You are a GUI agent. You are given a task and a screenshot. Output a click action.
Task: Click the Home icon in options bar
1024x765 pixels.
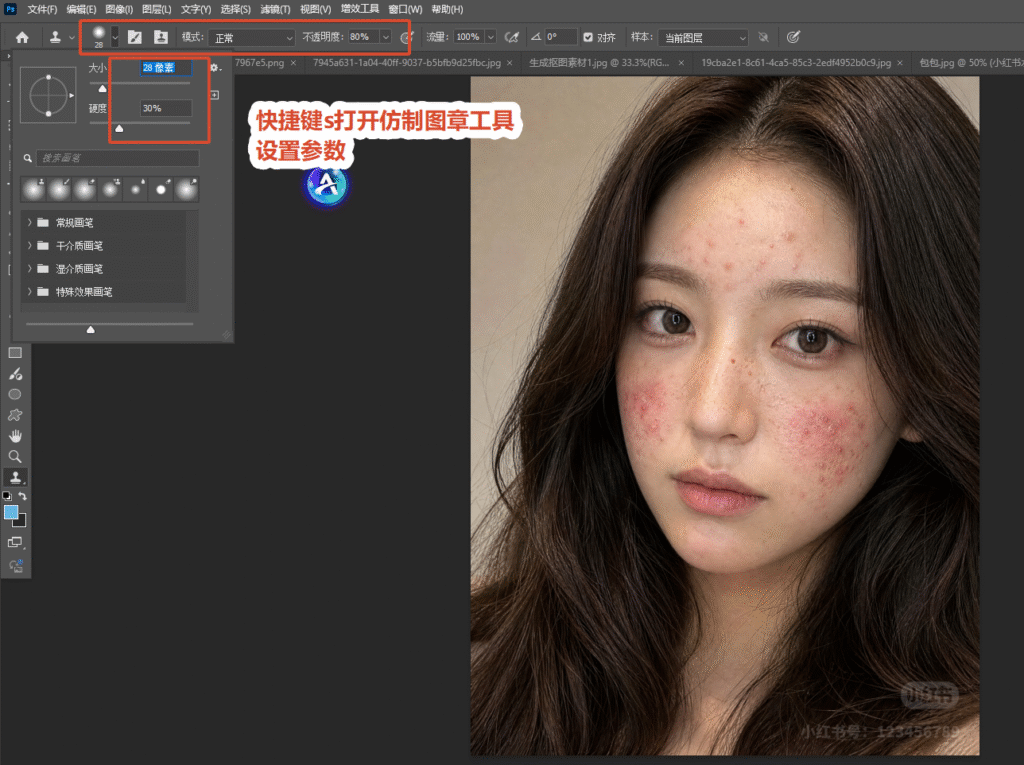point(22,37)
